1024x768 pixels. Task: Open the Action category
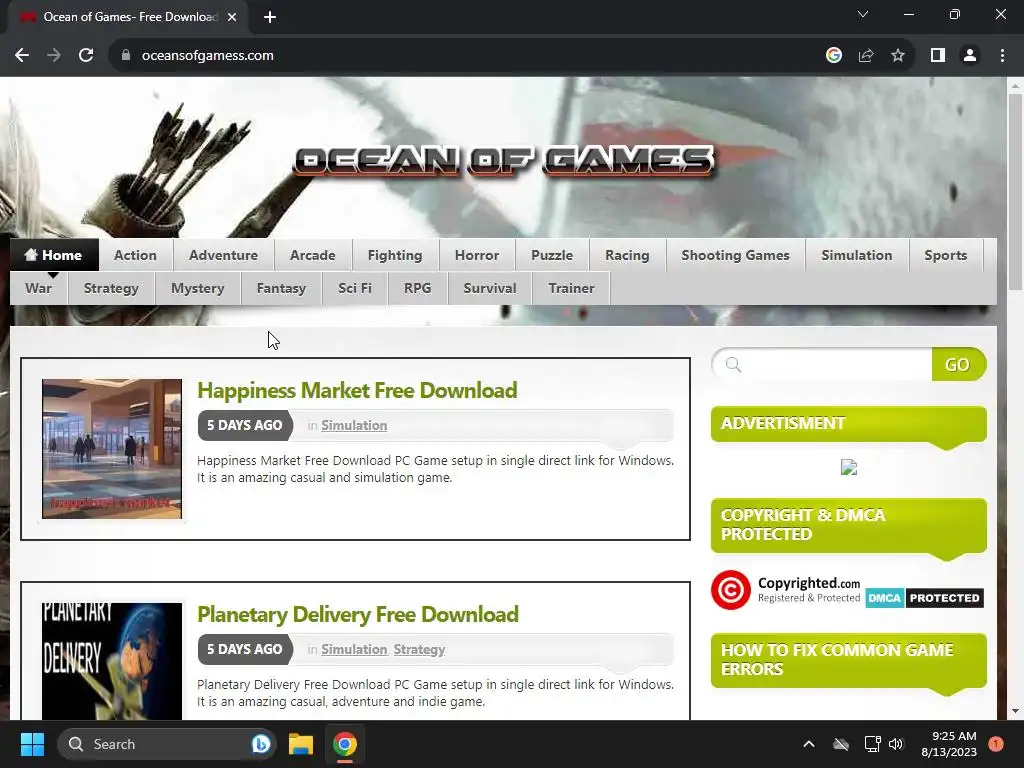coord(135,255)
